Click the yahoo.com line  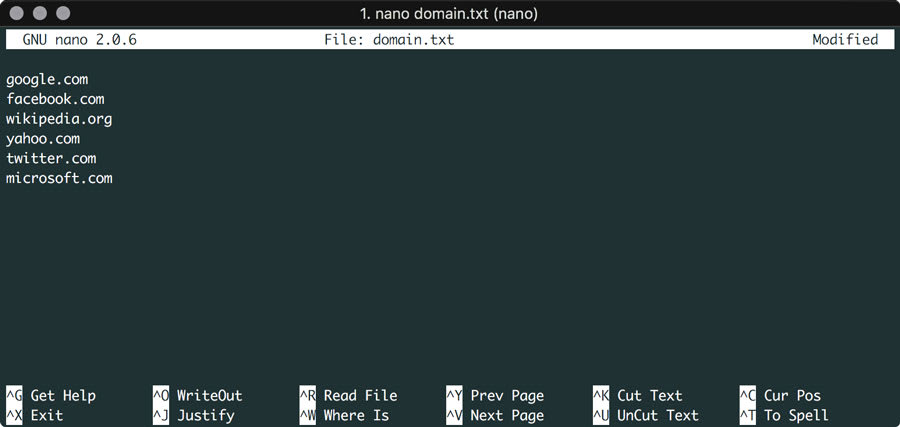43,139
